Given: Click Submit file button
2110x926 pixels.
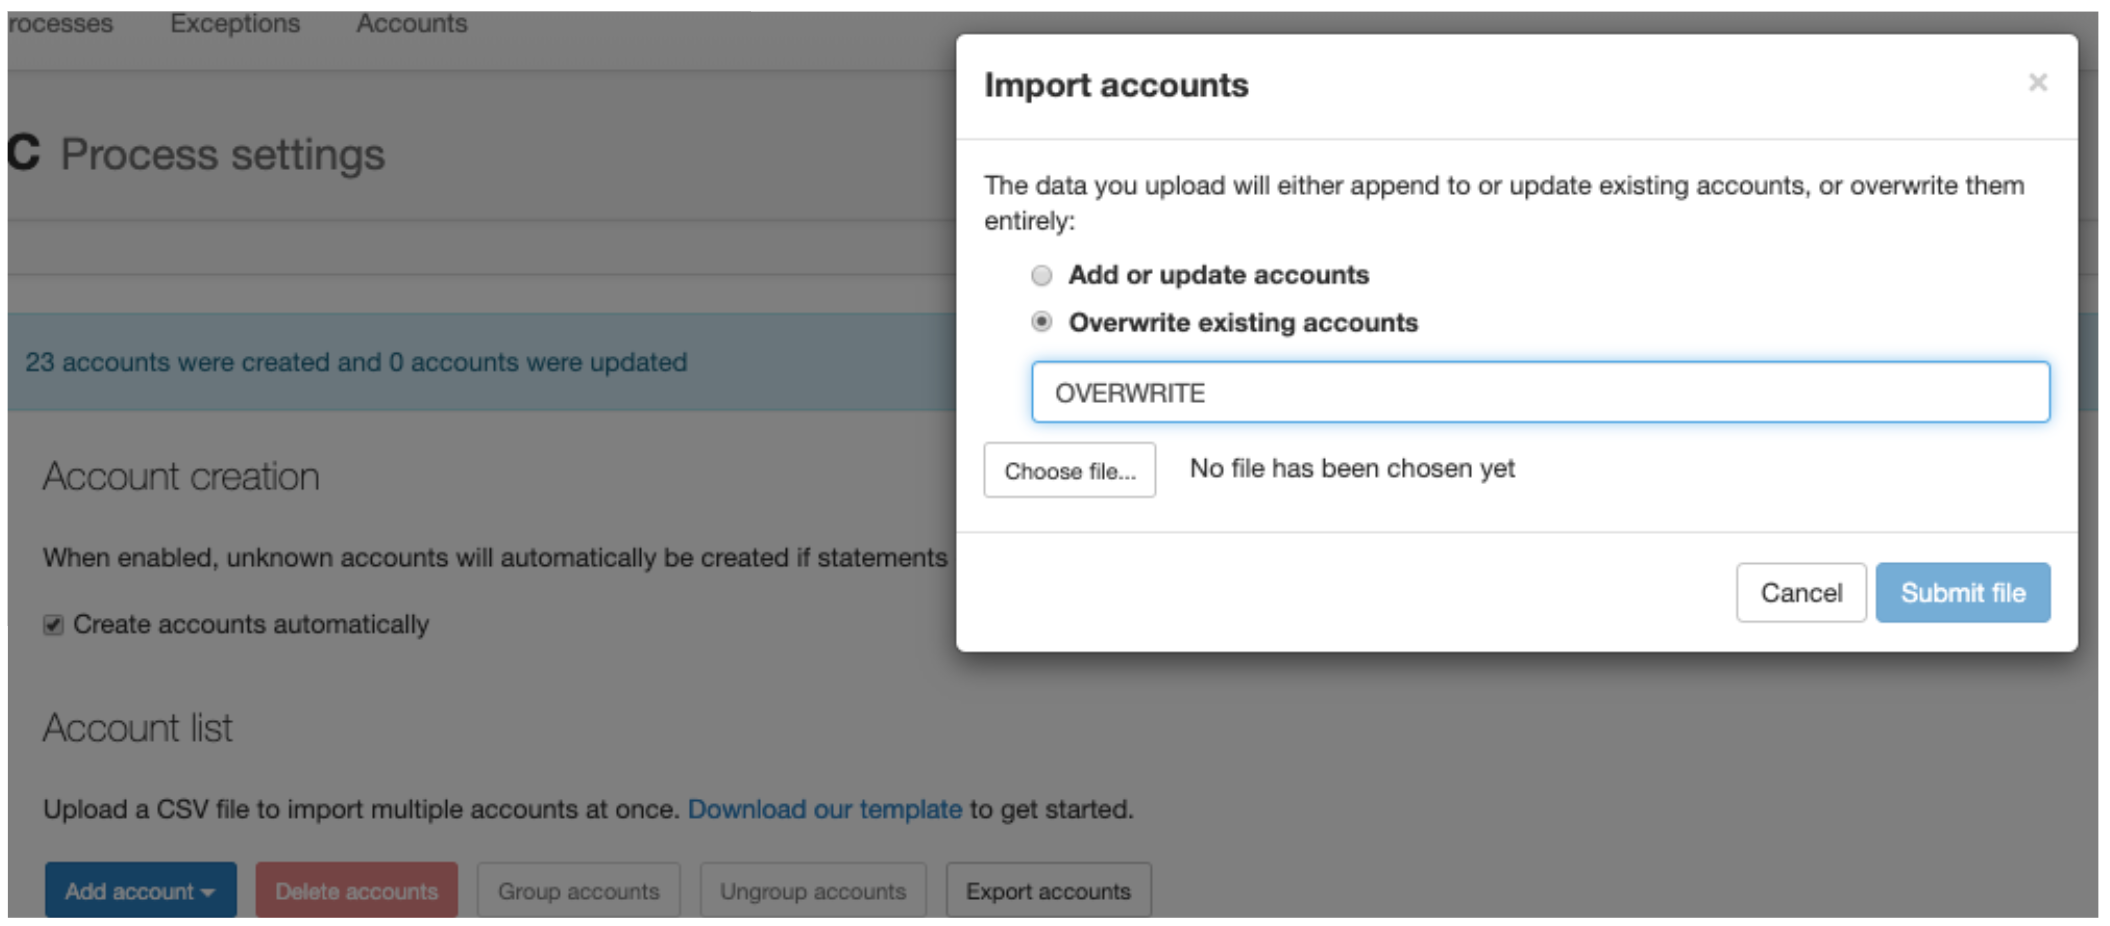Looking at the screenshot, I should click(x=1962, y=593).
